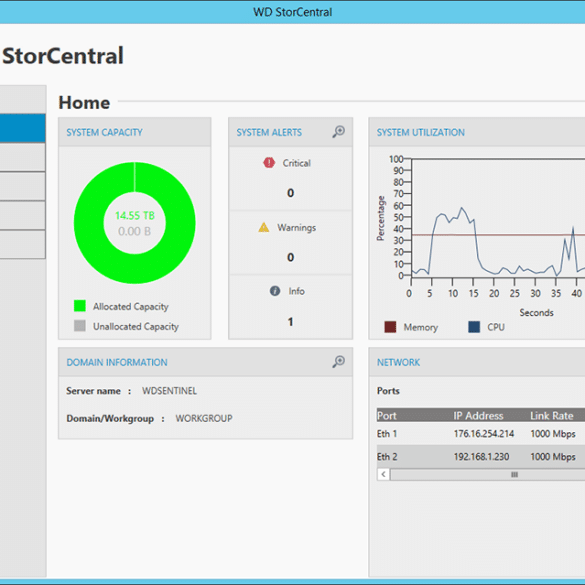Select the Eth 1 port row
585x585 pixels.
[x=481, y=434]
